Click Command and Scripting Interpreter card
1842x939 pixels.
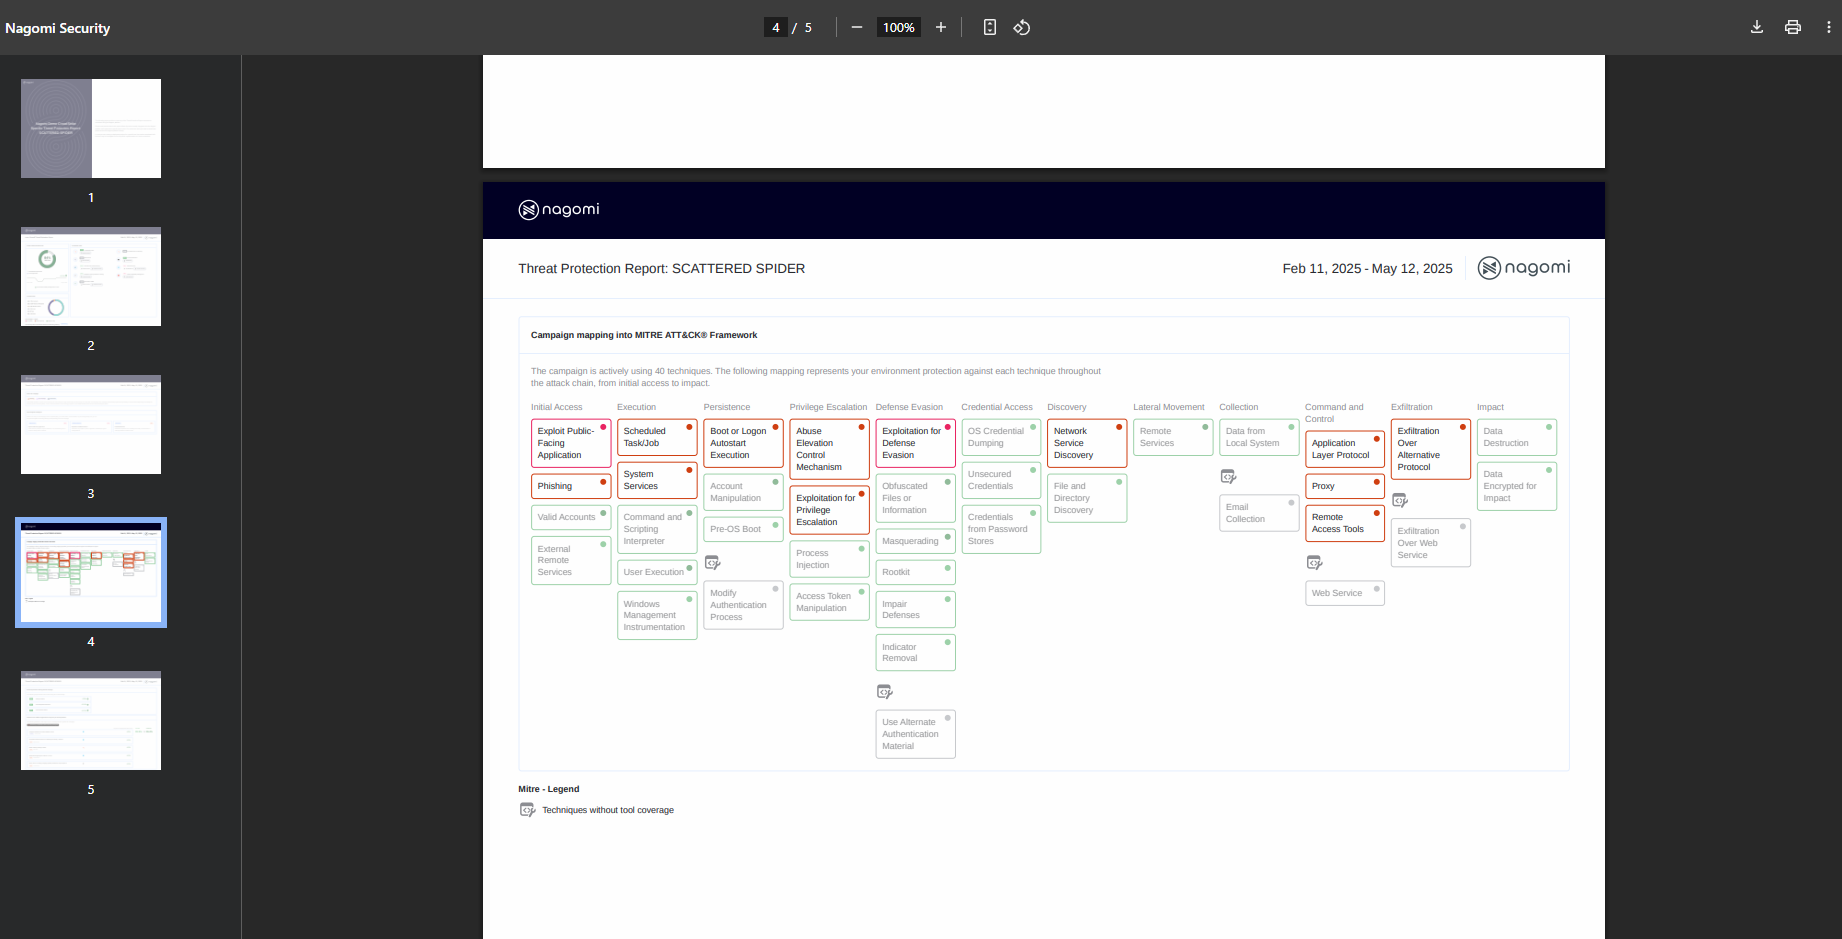[657, 529]
